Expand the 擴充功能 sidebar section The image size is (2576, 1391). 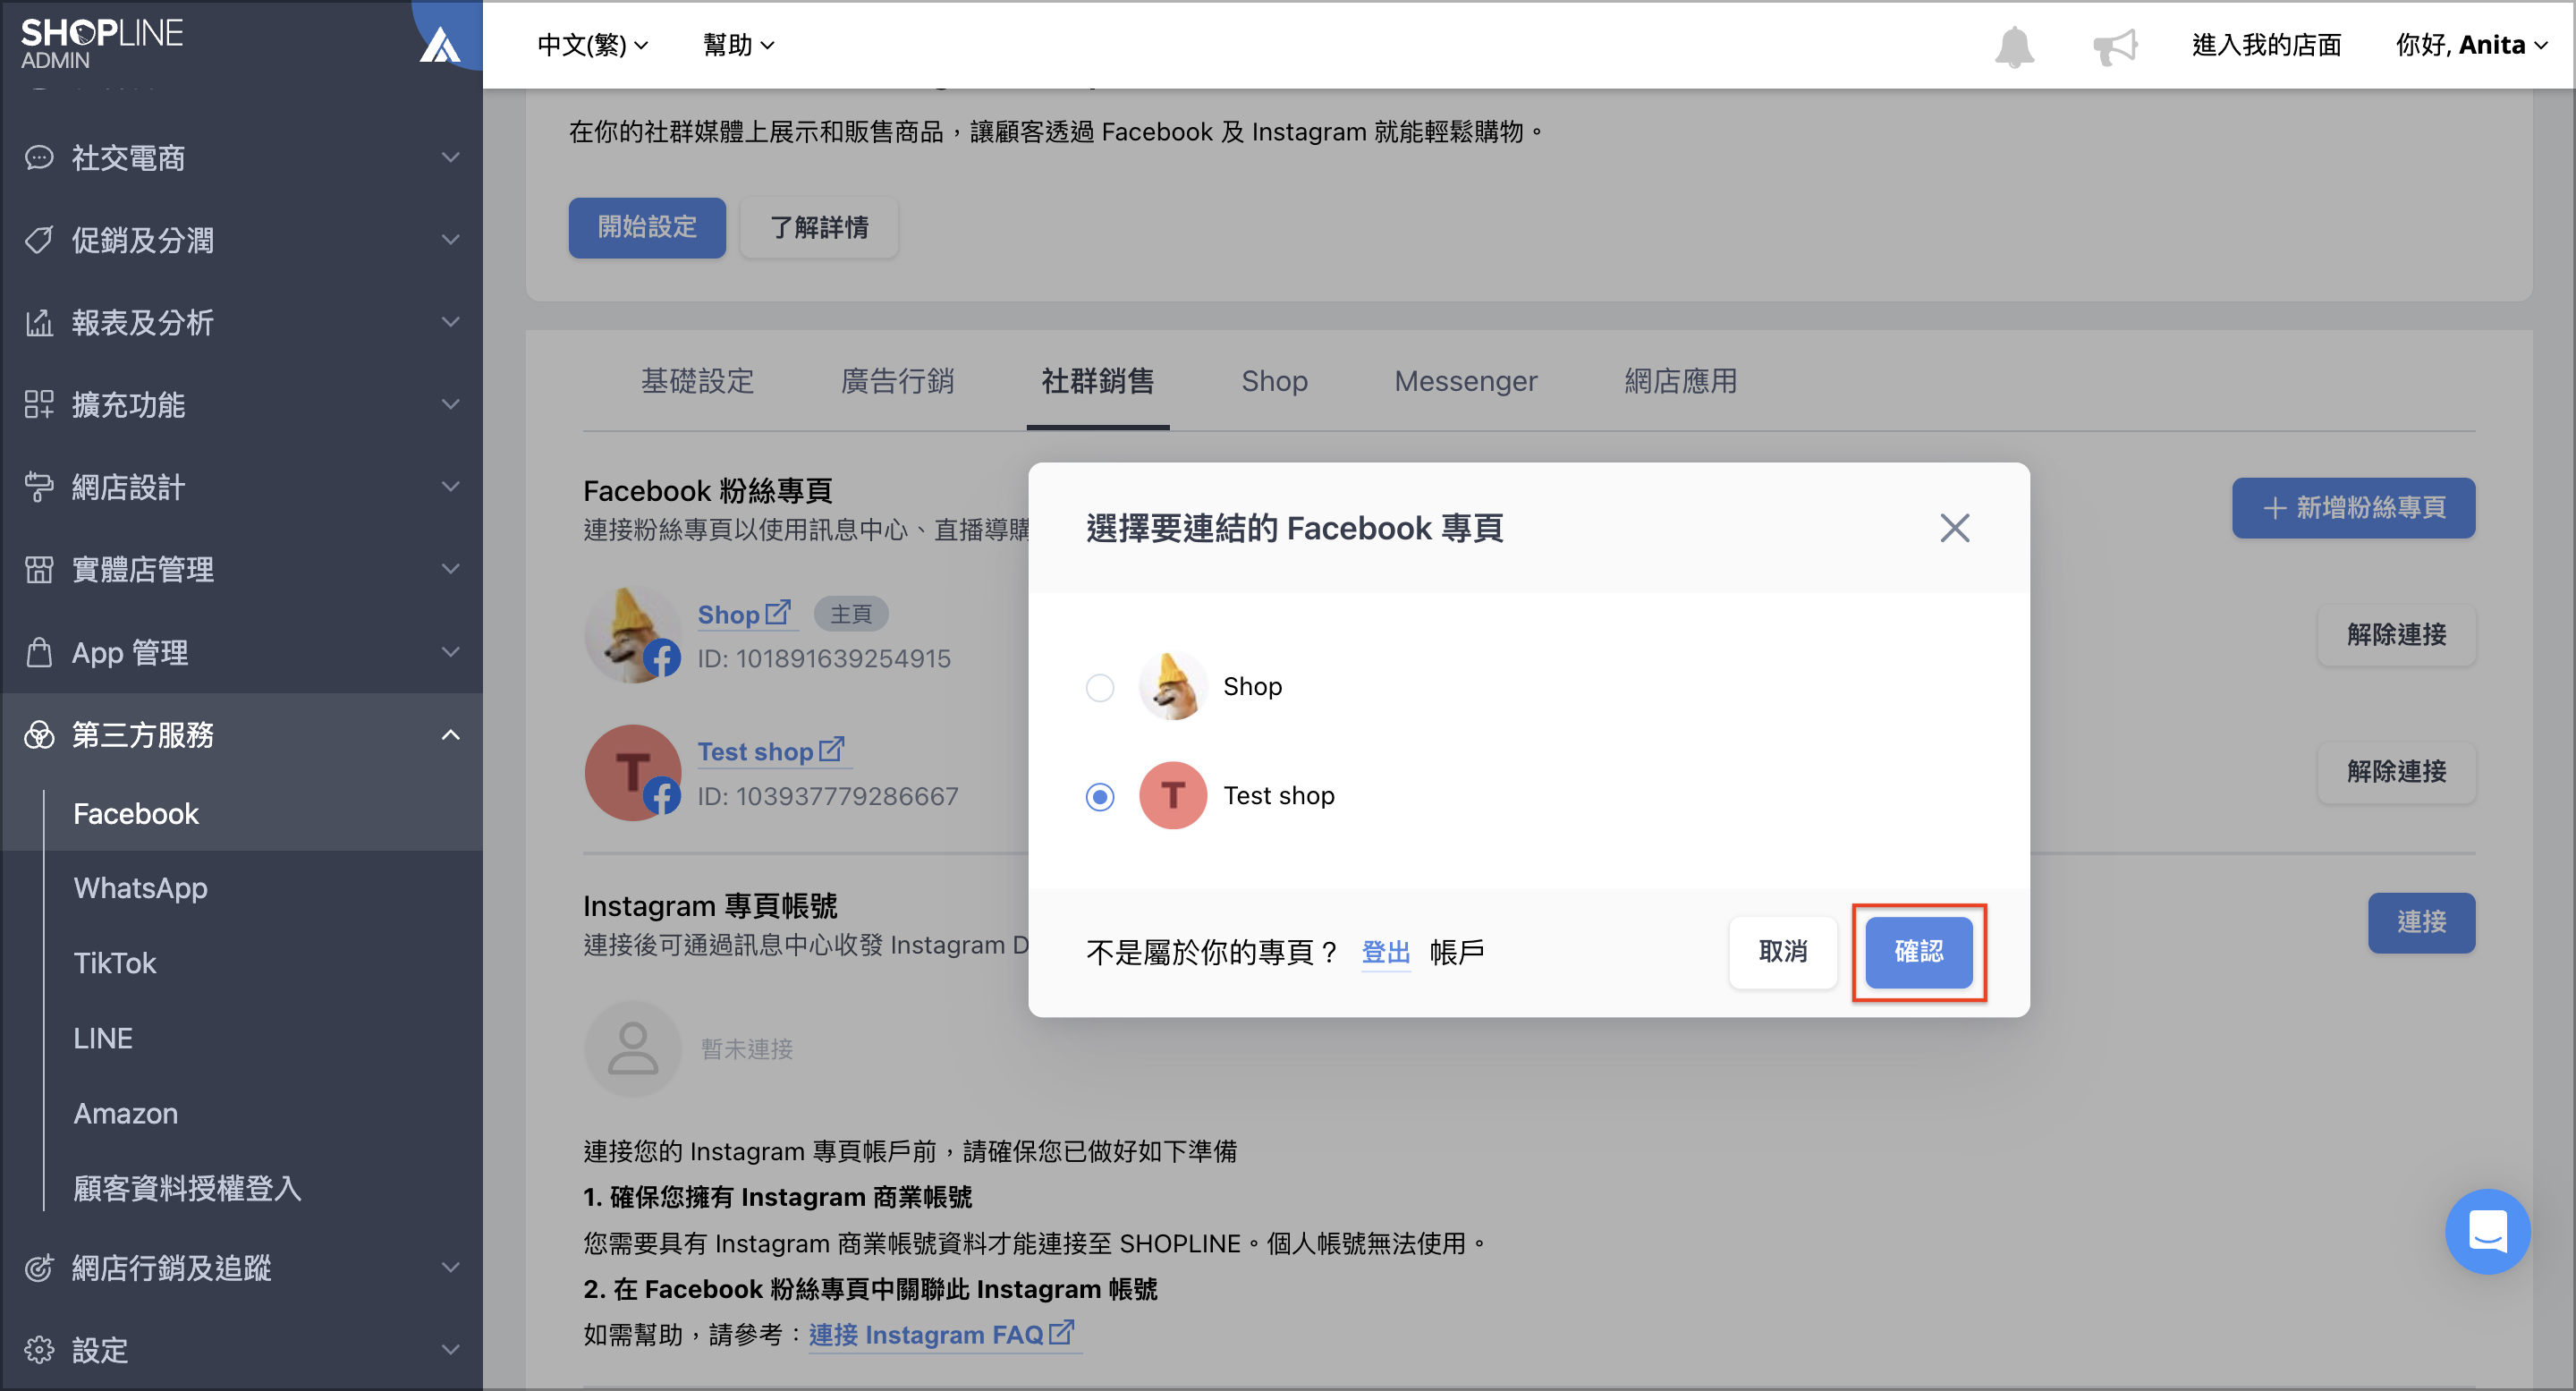(x=241, y=405)
